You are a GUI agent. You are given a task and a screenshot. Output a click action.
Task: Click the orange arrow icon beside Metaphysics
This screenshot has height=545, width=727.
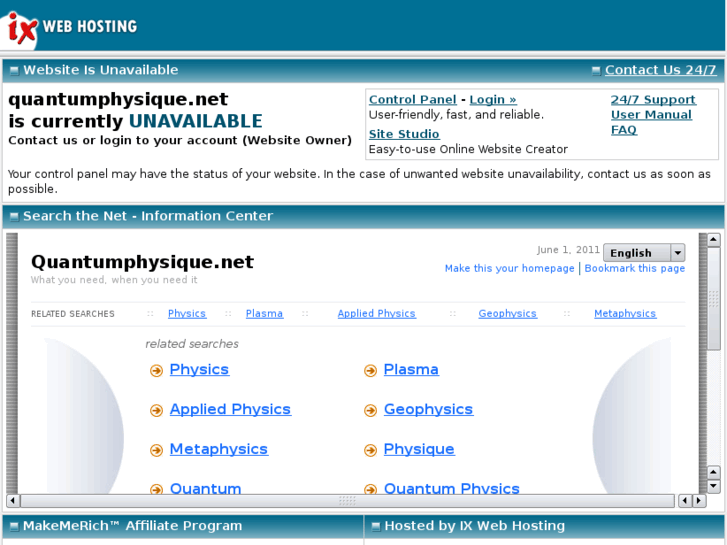click(156, 450)
